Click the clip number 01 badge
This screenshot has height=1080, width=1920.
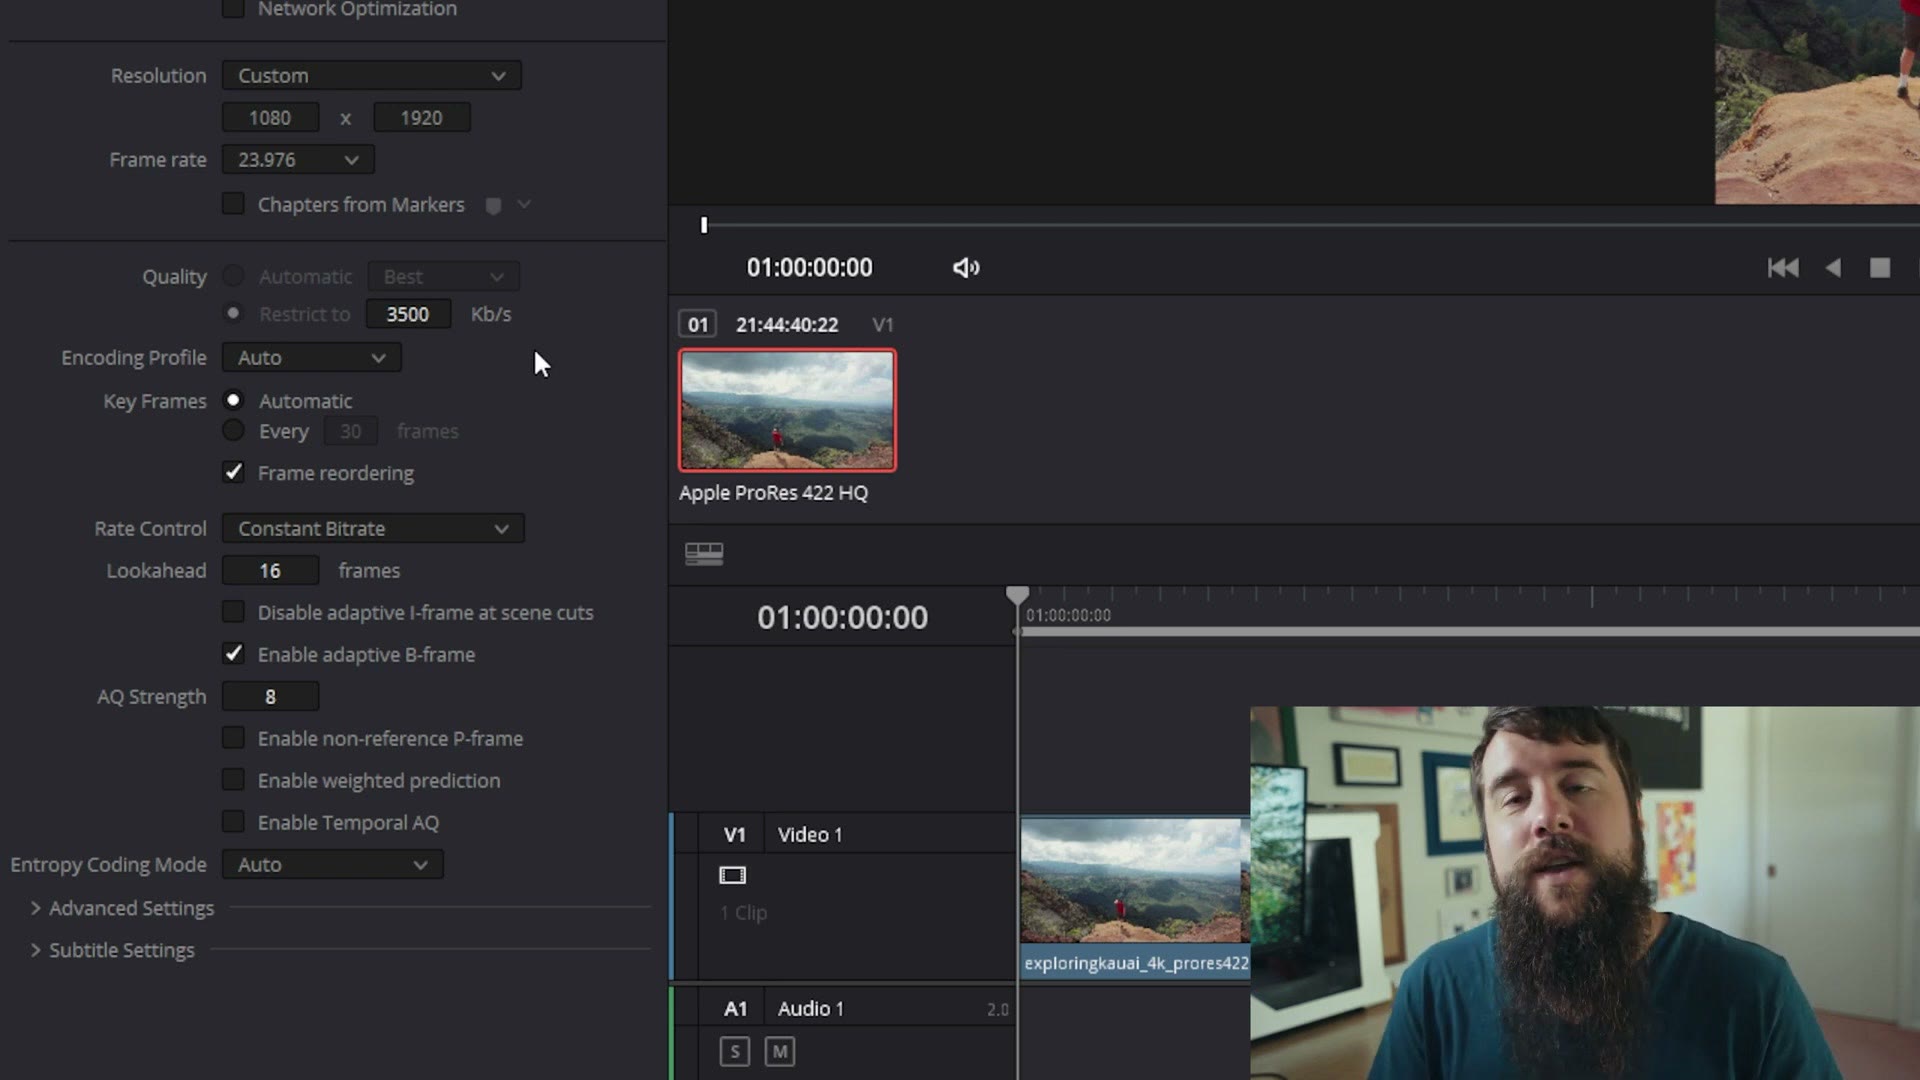[698, 325]
